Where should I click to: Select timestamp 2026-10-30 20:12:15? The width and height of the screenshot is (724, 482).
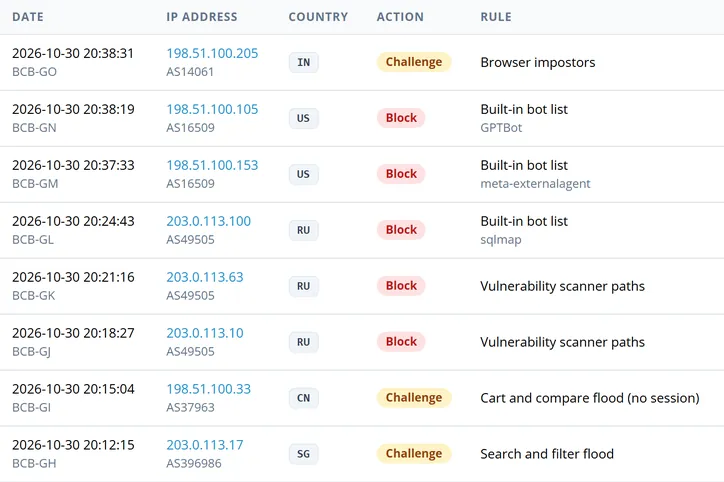tap(73, 445)
